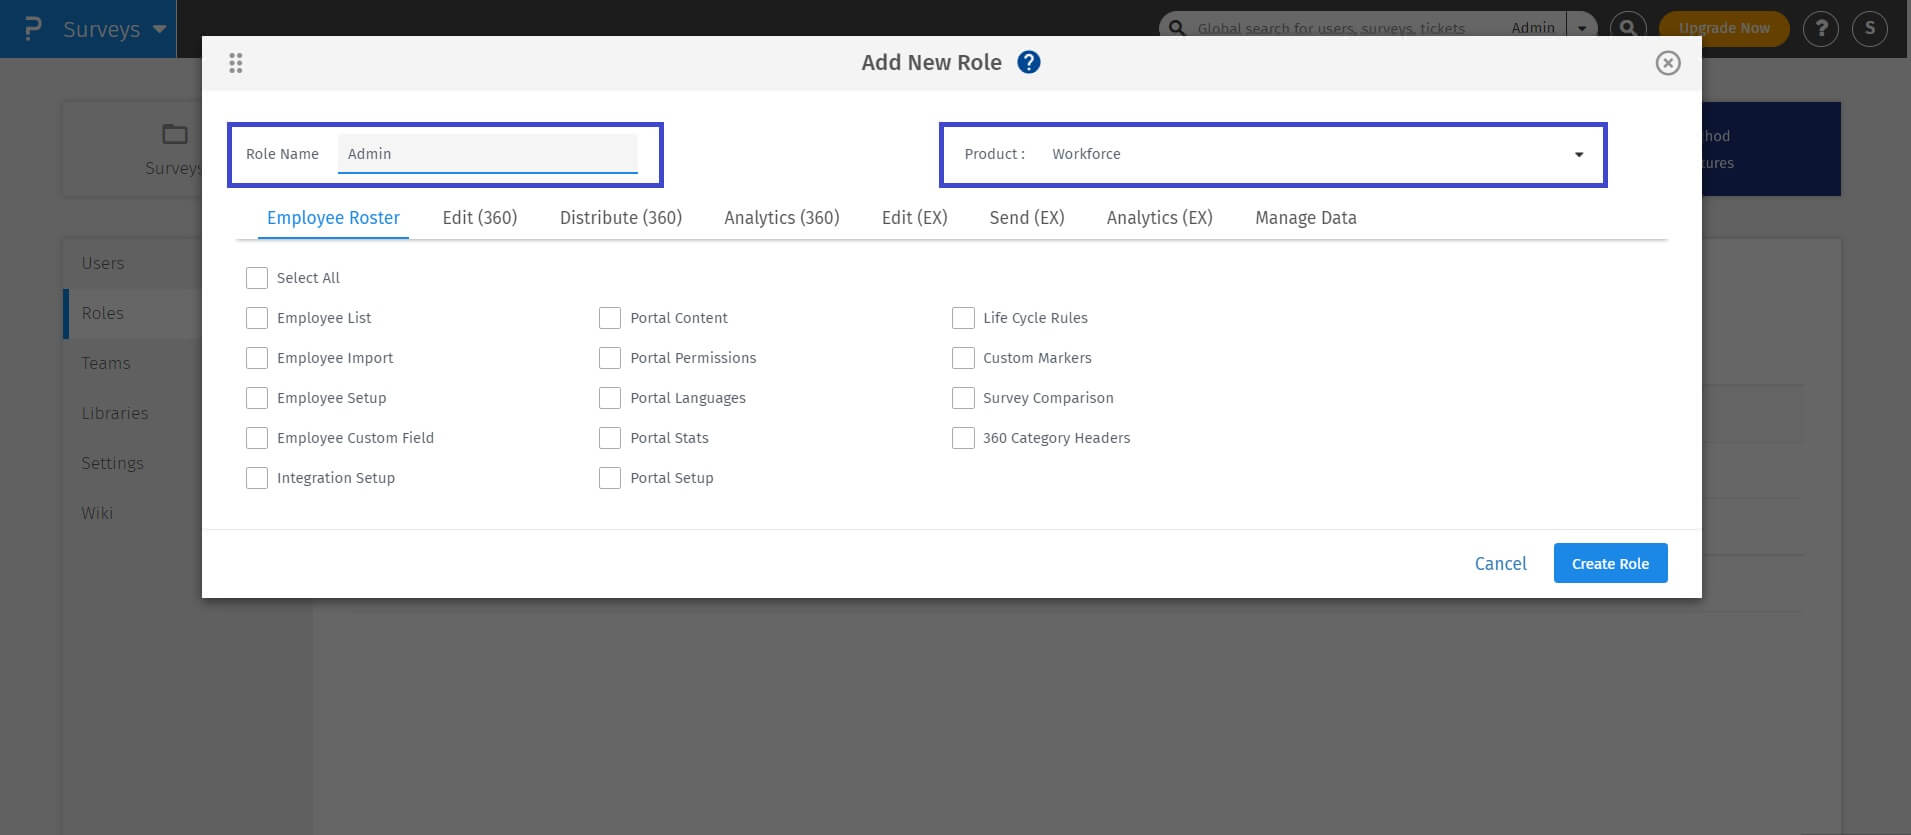Select Roles in the sidebar

[103, 313]
